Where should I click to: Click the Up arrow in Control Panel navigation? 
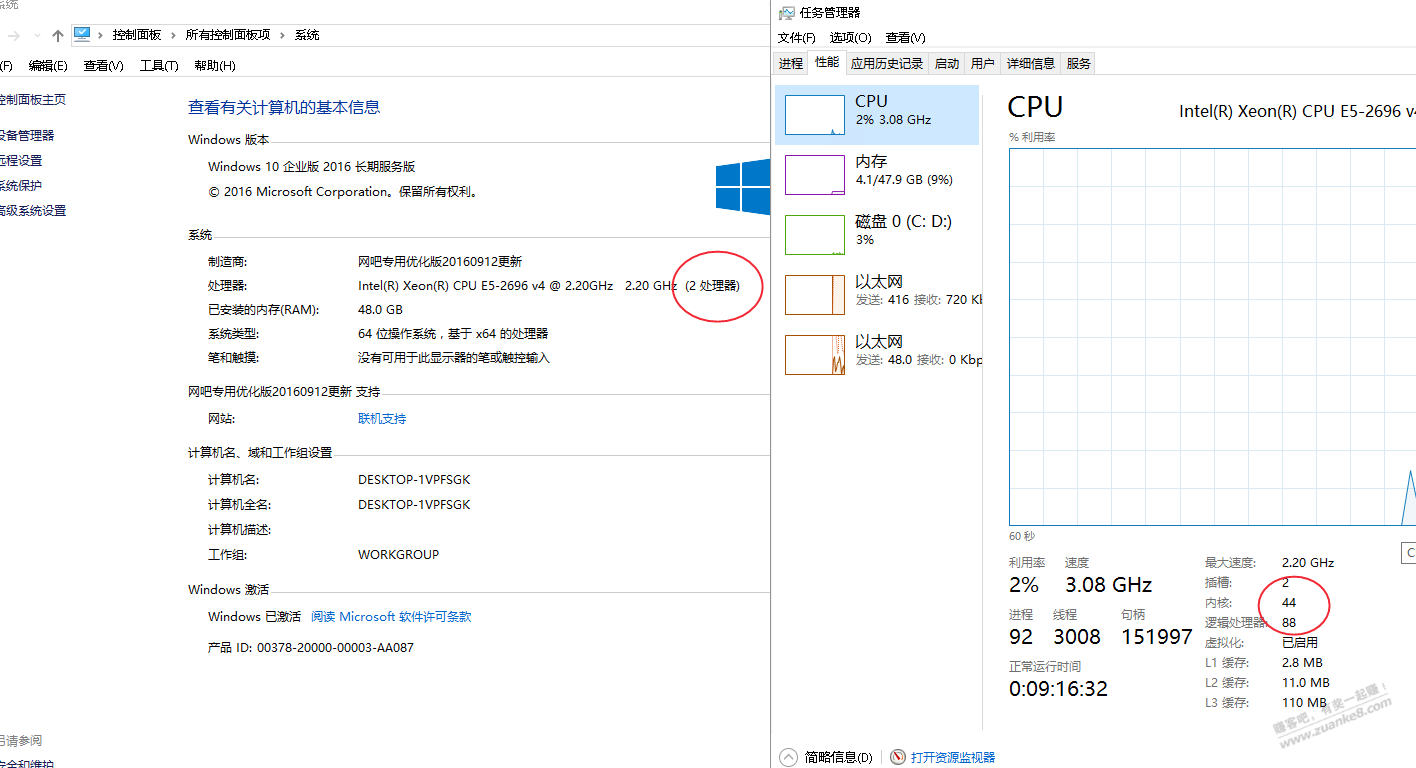(x=58, y=35)
